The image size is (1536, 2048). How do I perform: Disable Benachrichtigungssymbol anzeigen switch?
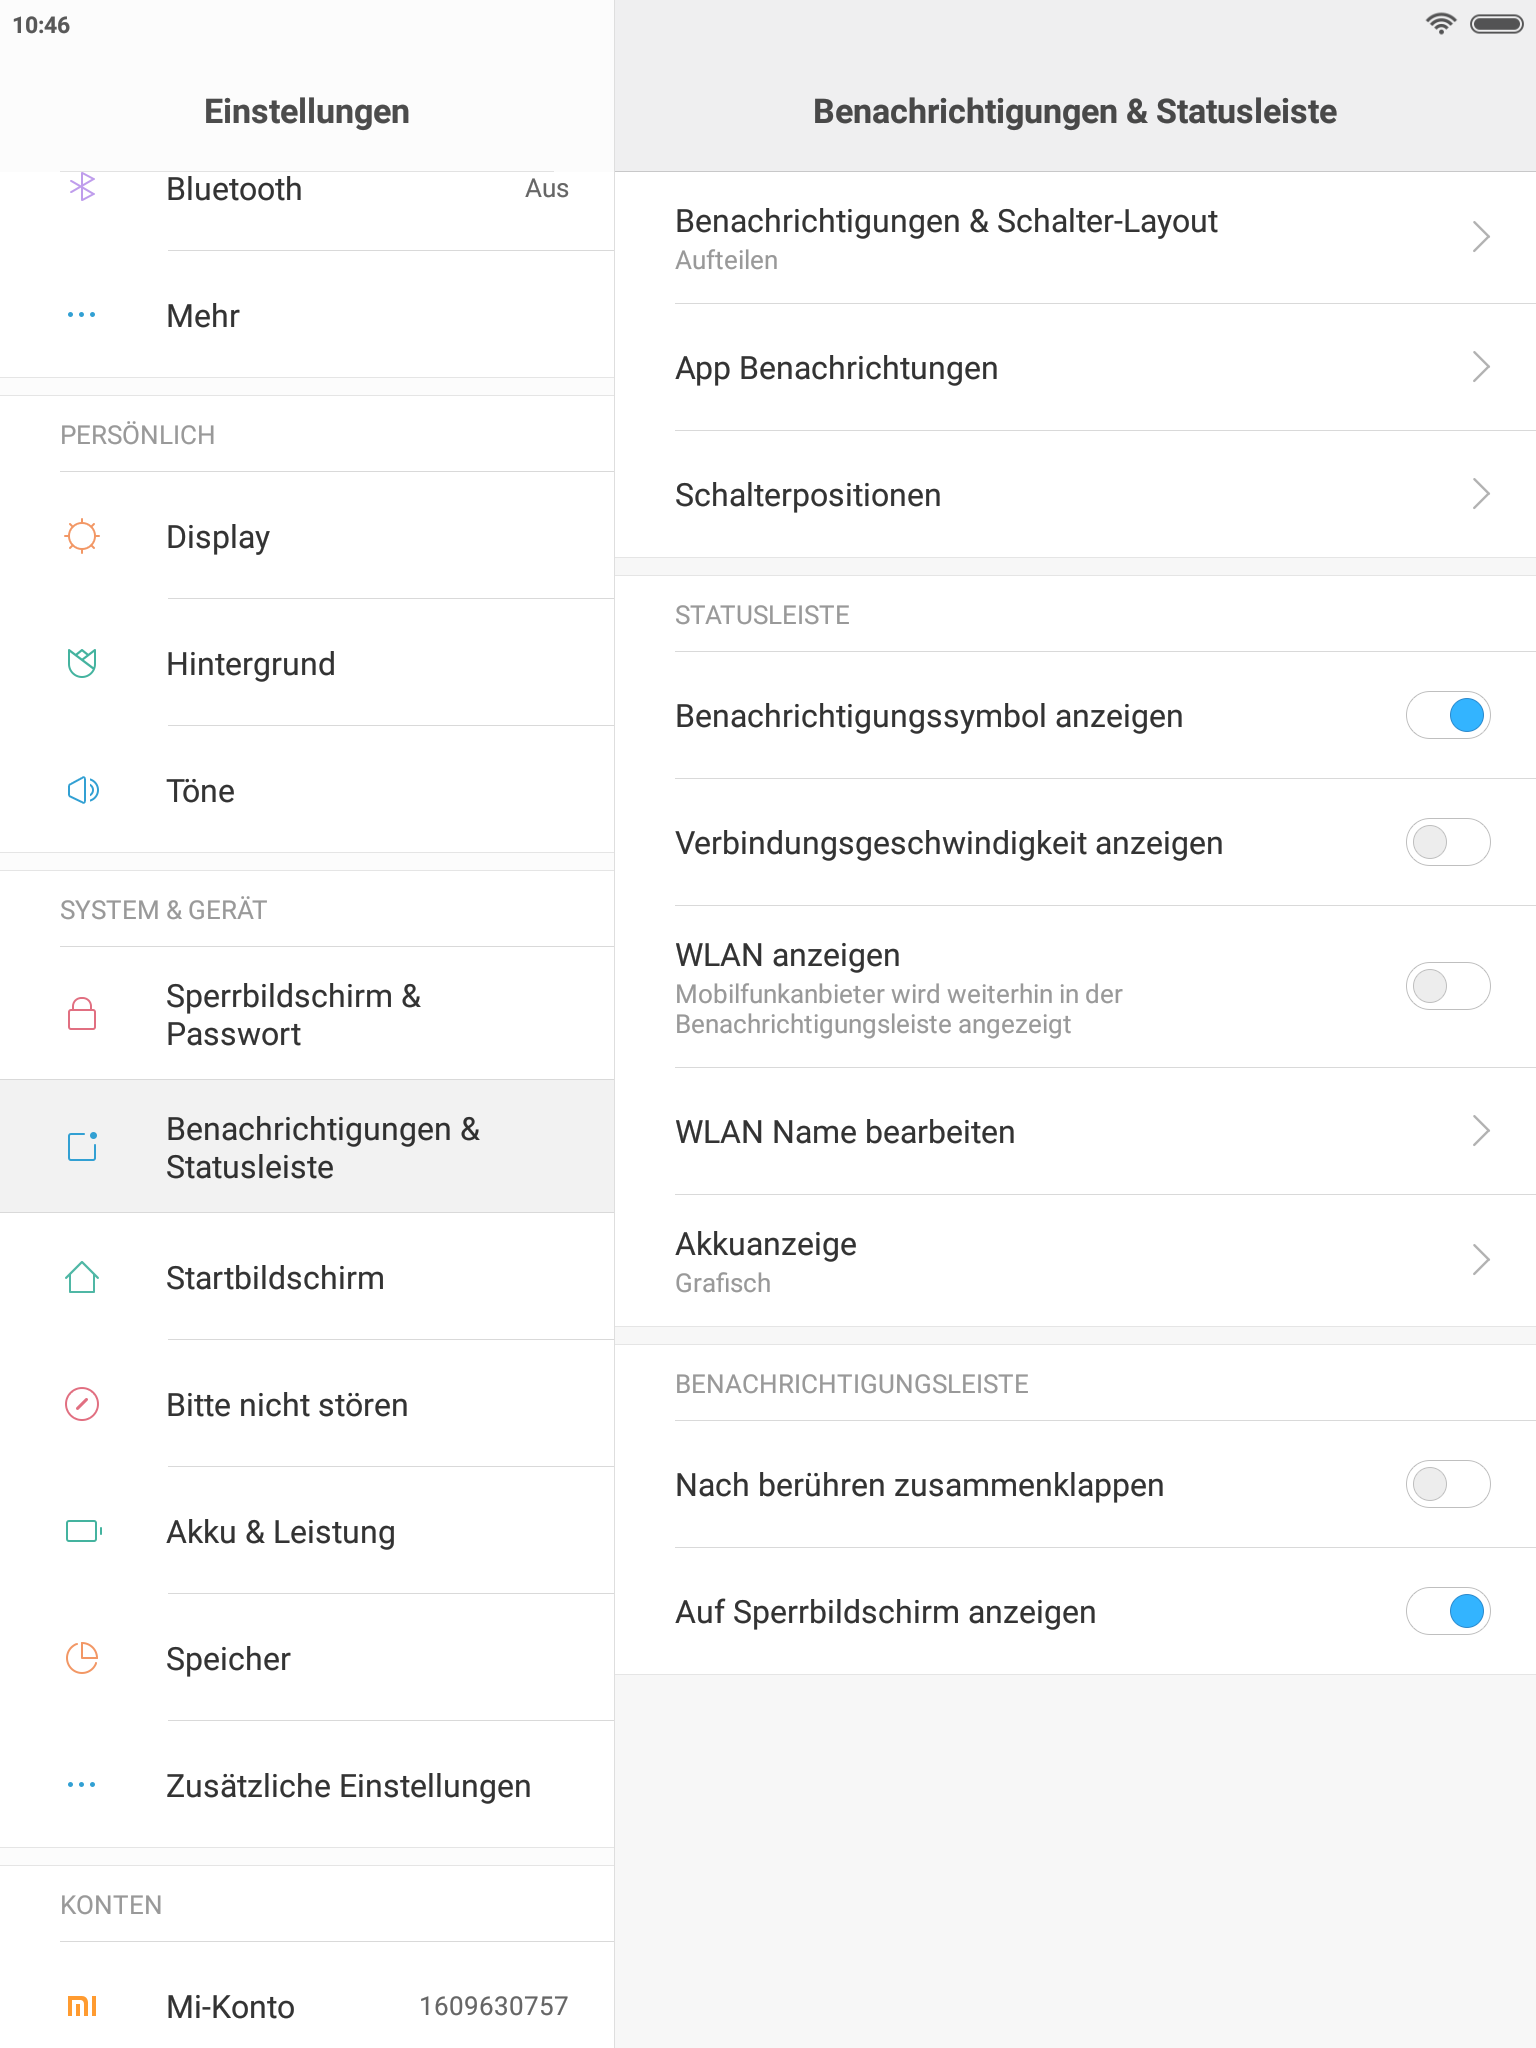click(x=1447, y=716)
